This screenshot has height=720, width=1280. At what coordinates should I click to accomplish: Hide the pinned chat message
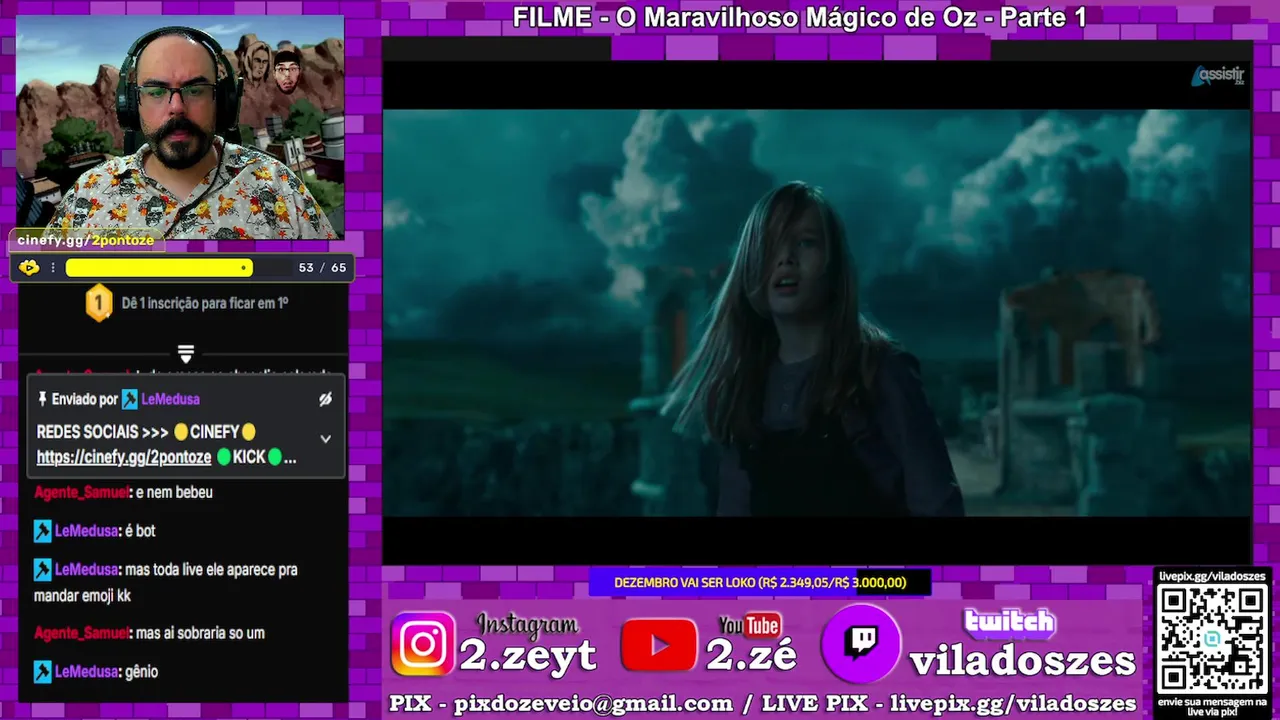[325, 399]
